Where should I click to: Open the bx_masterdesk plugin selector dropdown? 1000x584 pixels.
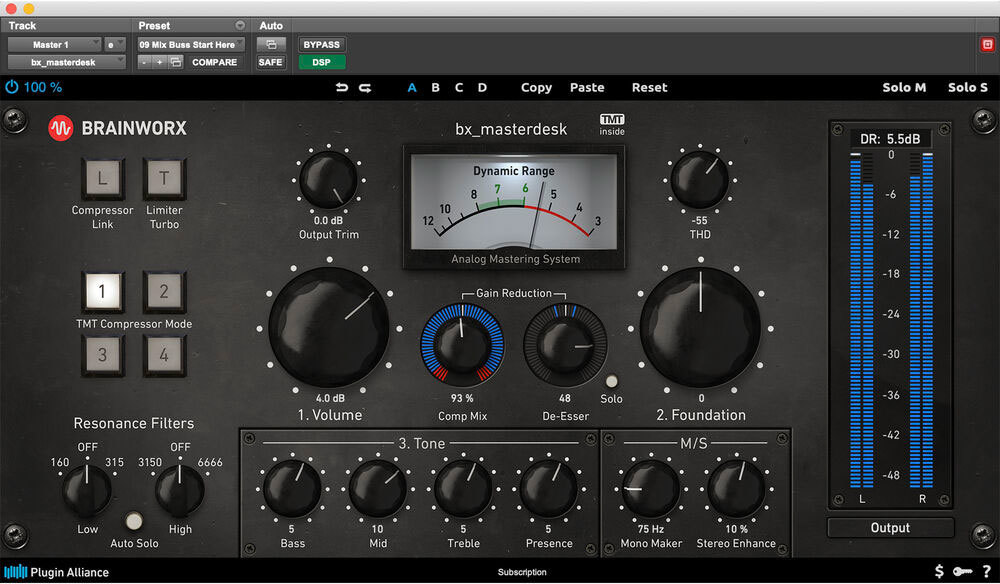[67, 62]
